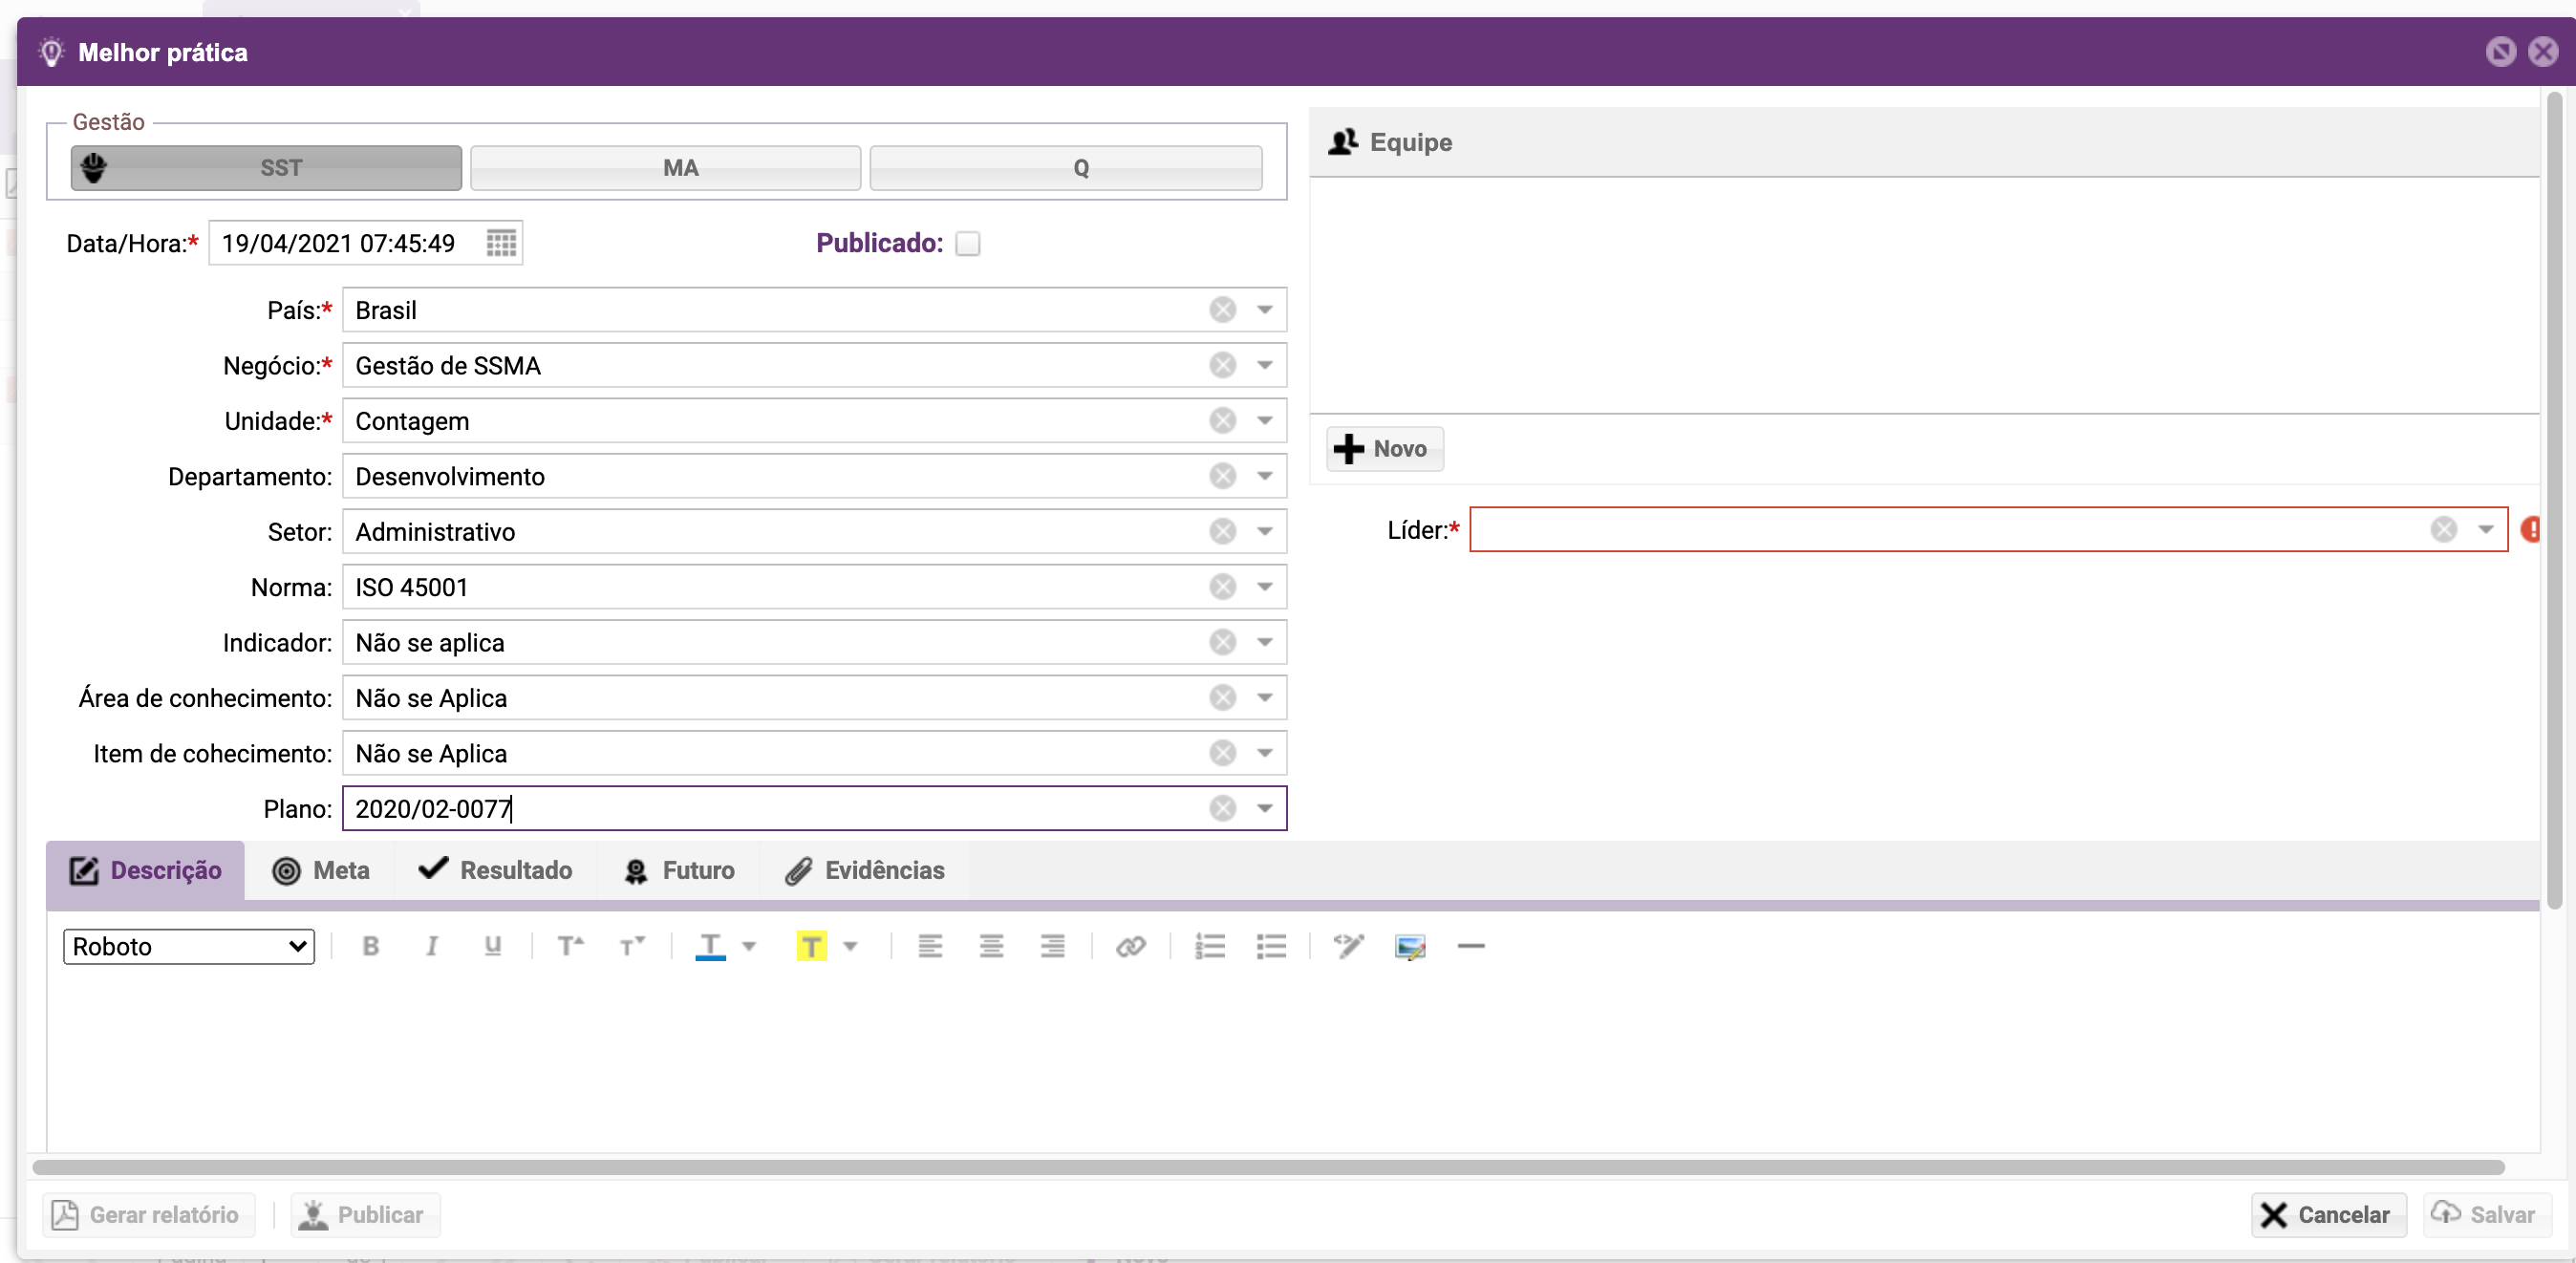
Task: Switch to the Futuro tab
Action: click(x=679, y=870)
